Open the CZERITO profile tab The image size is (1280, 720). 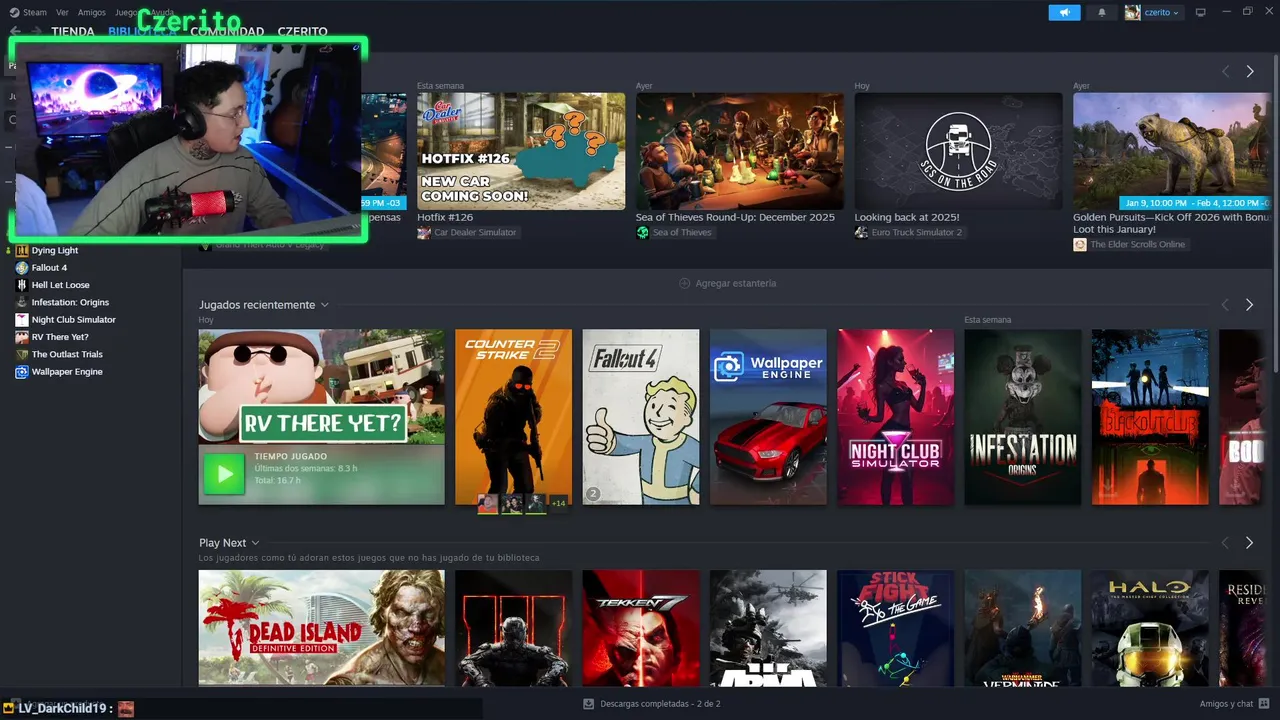click(x=303, y=32)
